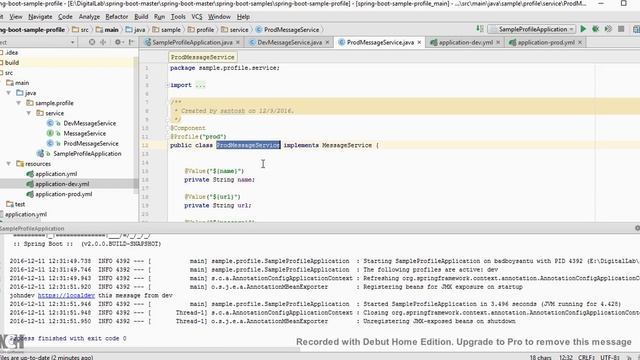Stop the running process with Stop square
Screen dimensions: 640x360
[x=621, y=29]
